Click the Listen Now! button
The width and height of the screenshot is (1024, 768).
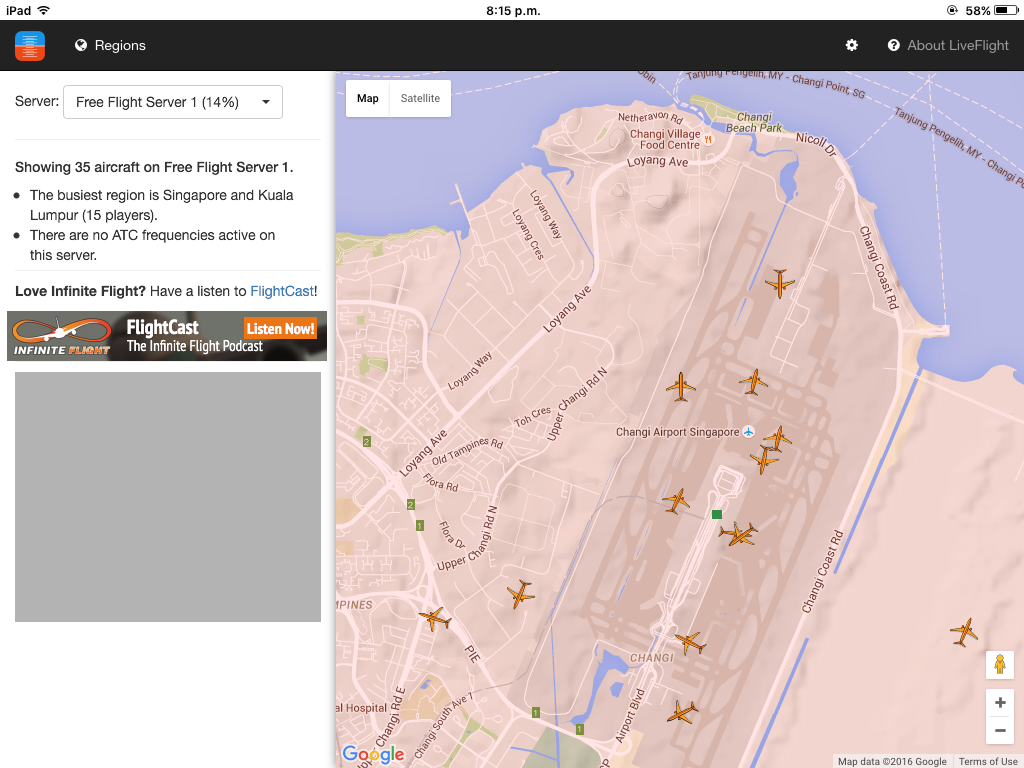280,328
